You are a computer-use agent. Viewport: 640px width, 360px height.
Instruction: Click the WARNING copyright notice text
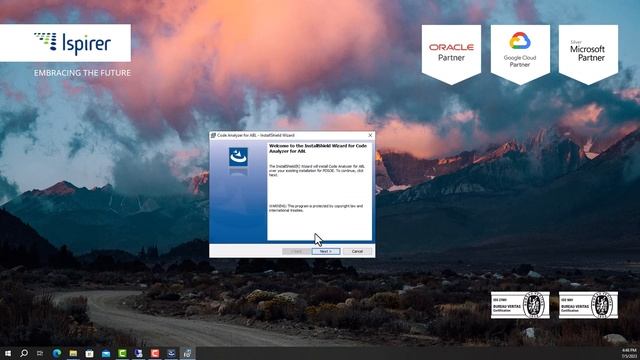316,208
